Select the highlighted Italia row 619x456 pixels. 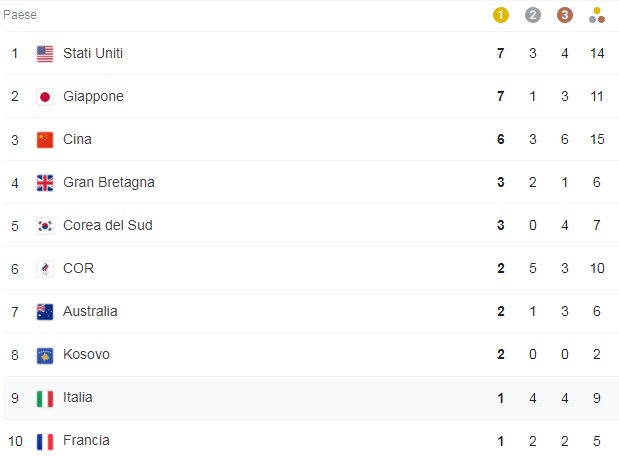click(x=310, y=398)
